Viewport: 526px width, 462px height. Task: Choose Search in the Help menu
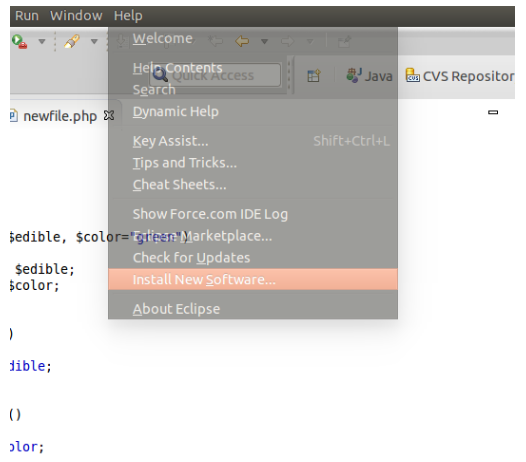coord(253,90)
